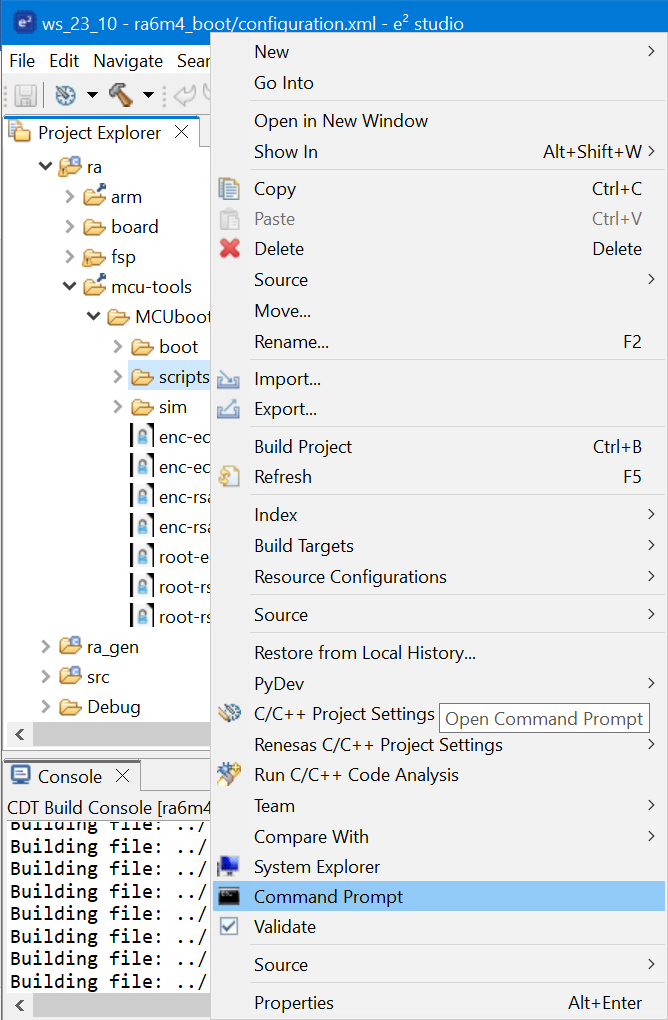Select the Console tab
Viewport: 668px width, 1020px height.
pyautogui.click(x=72, y=775)
